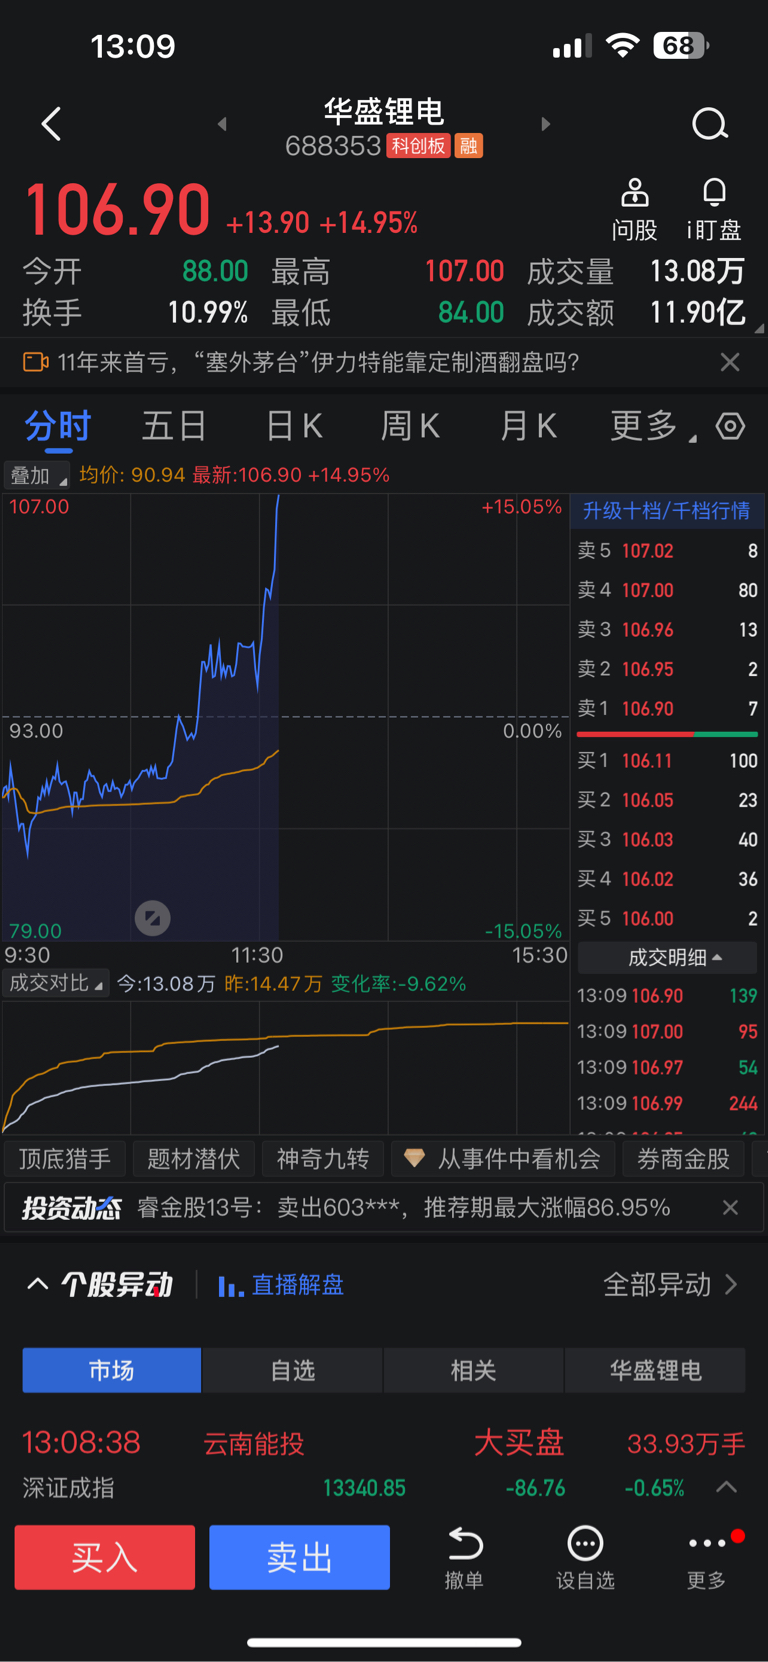Select the 市场 alerts tab
This screenshot has height=1662, width=768.
coord(112,1370)
